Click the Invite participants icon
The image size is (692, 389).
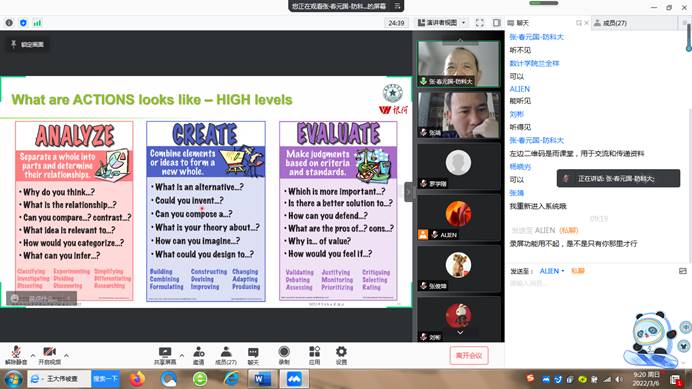point(199,355)
